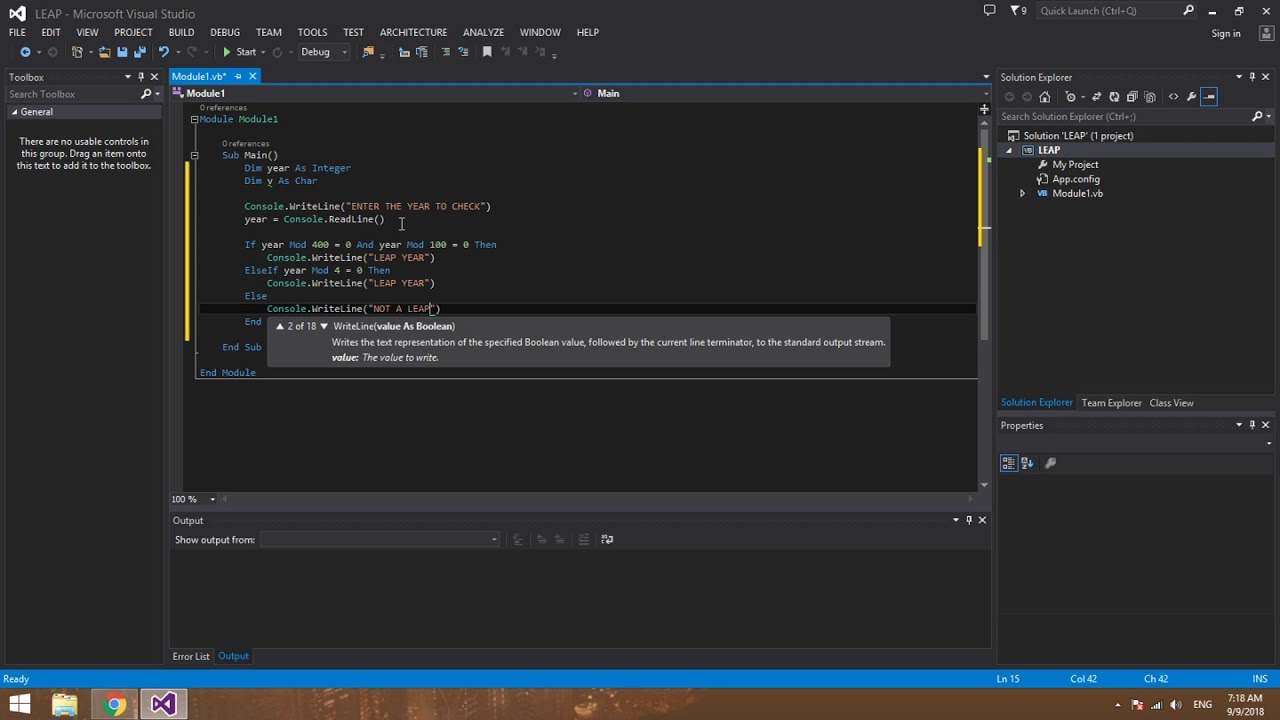Sync with Active Document in Solution Explorer
The image size is (1280, 720).
[x=1096, y=97]
